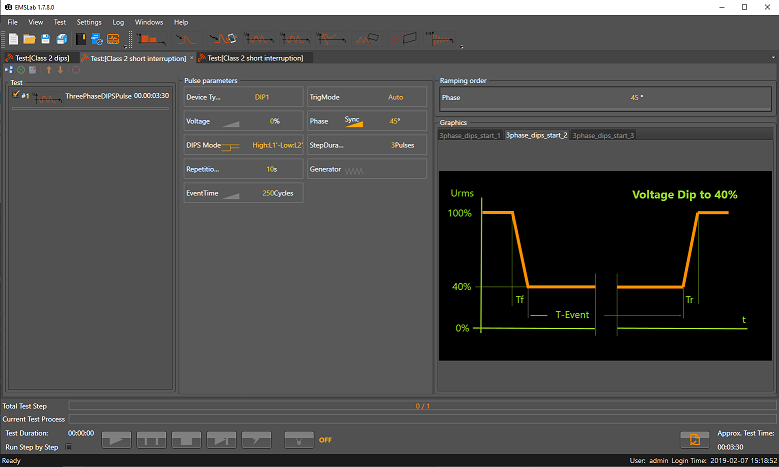This screenshot has height=467, width=779.
Task: Edit the StepDuration 3Pulses parameter
Action: 367,145
